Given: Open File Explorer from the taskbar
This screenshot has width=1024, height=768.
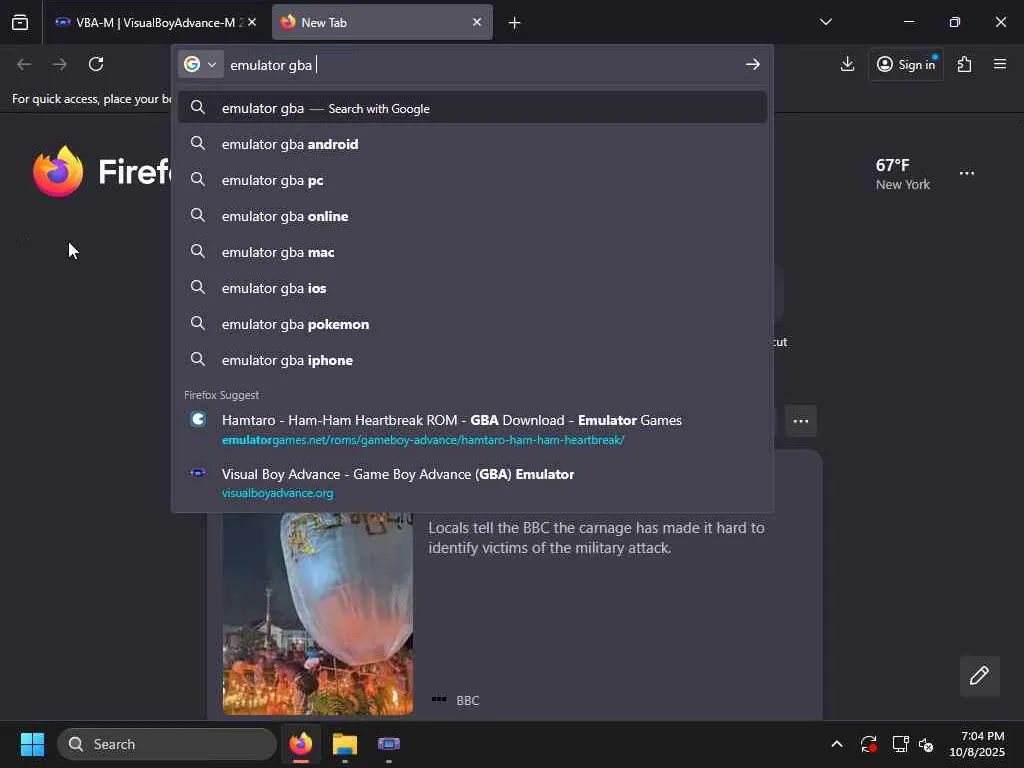Looking at the screenshot, I should (x=344, y=744).
